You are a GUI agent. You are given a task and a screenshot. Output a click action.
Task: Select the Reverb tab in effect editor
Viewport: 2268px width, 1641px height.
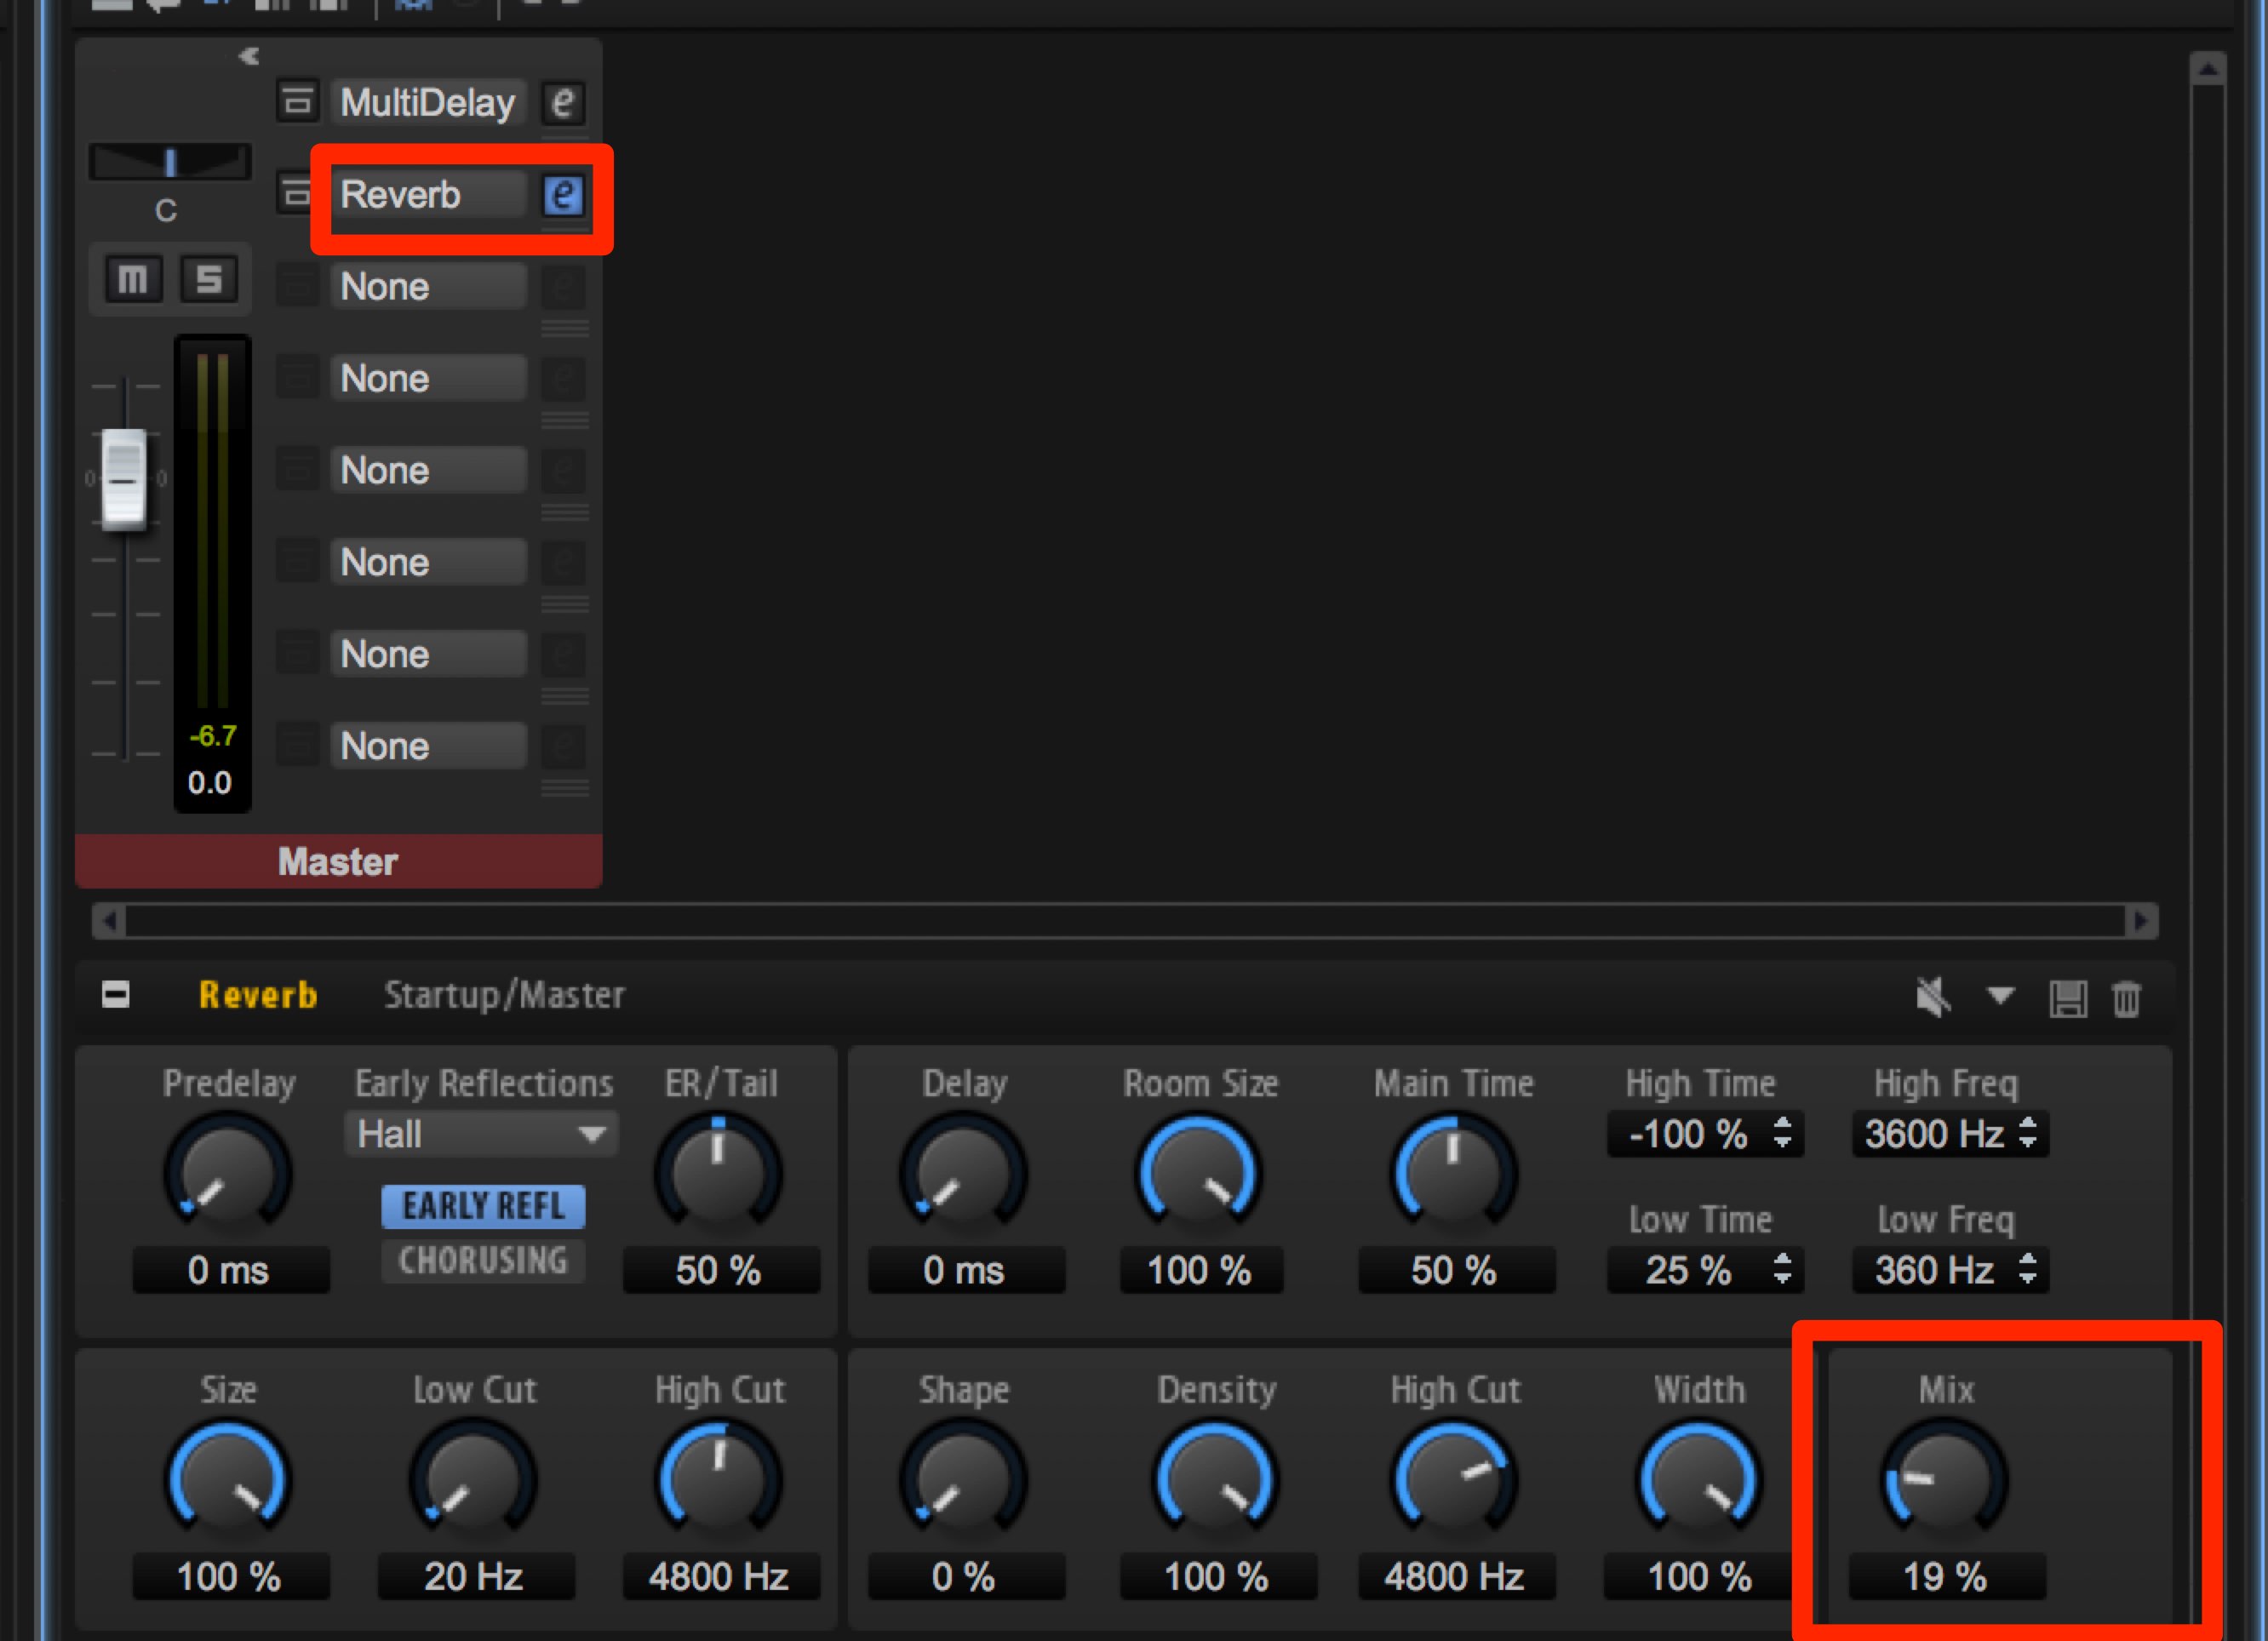point(258,995)
